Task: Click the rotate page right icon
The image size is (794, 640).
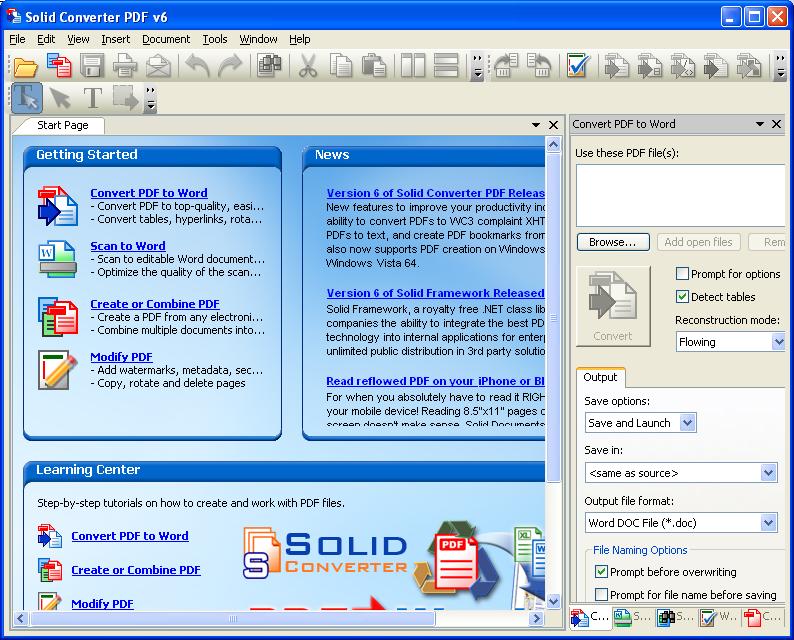Action: (539, 66)
